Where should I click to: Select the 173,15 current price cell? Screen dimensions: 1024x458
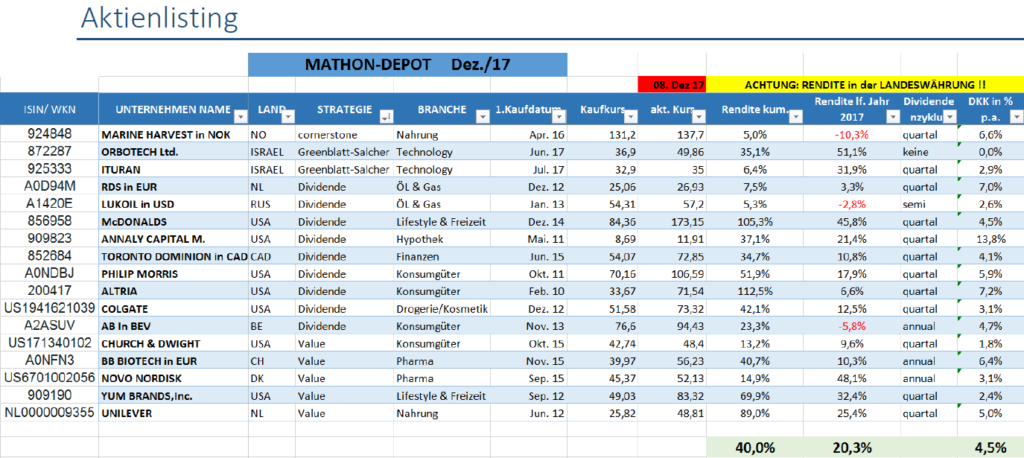(672, 221)
